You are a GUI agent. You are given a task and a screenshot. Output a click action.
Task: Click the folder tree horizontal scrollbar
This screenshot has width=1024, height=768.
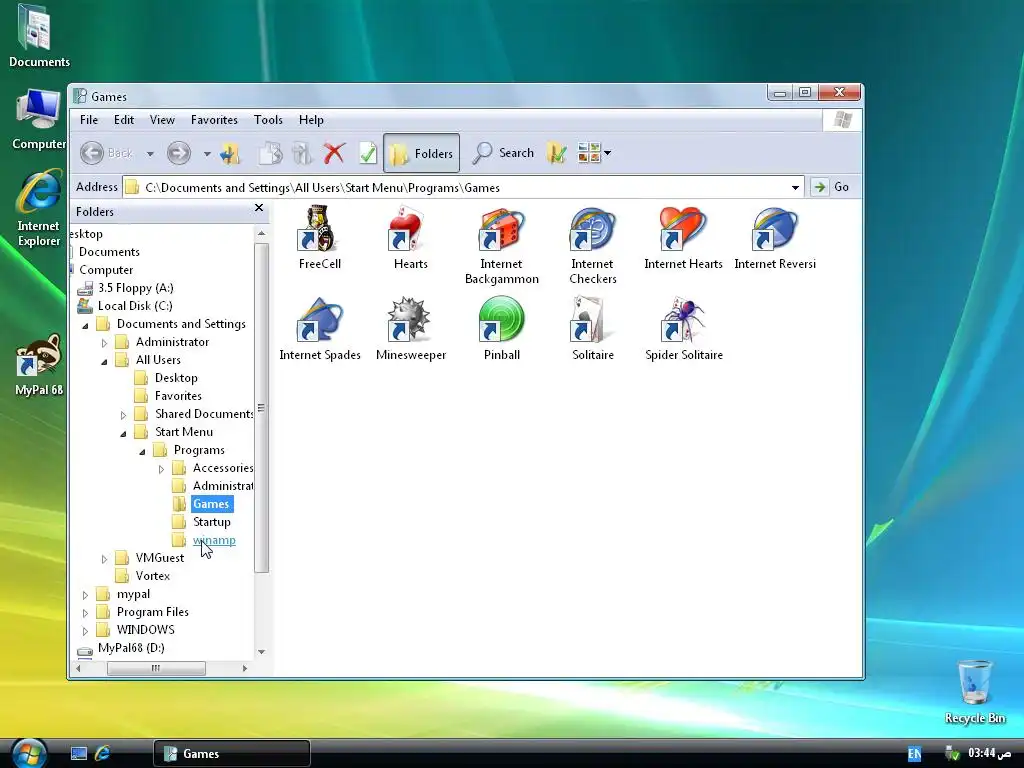click(156, 668)
